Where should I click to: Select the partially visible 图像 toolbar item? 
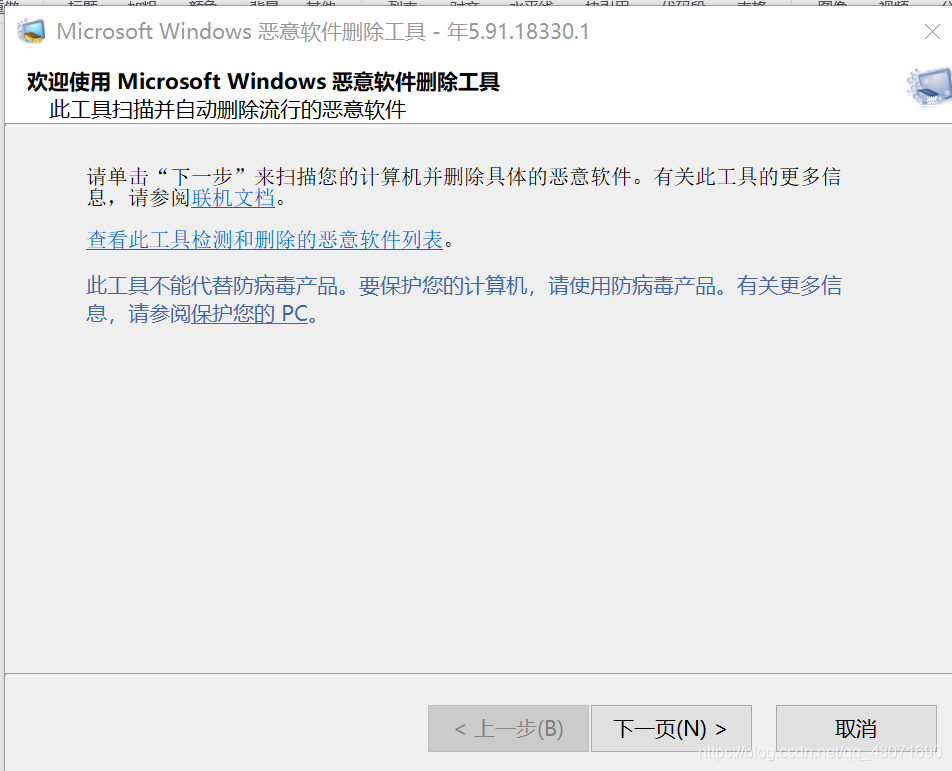[x=832, y=3]
